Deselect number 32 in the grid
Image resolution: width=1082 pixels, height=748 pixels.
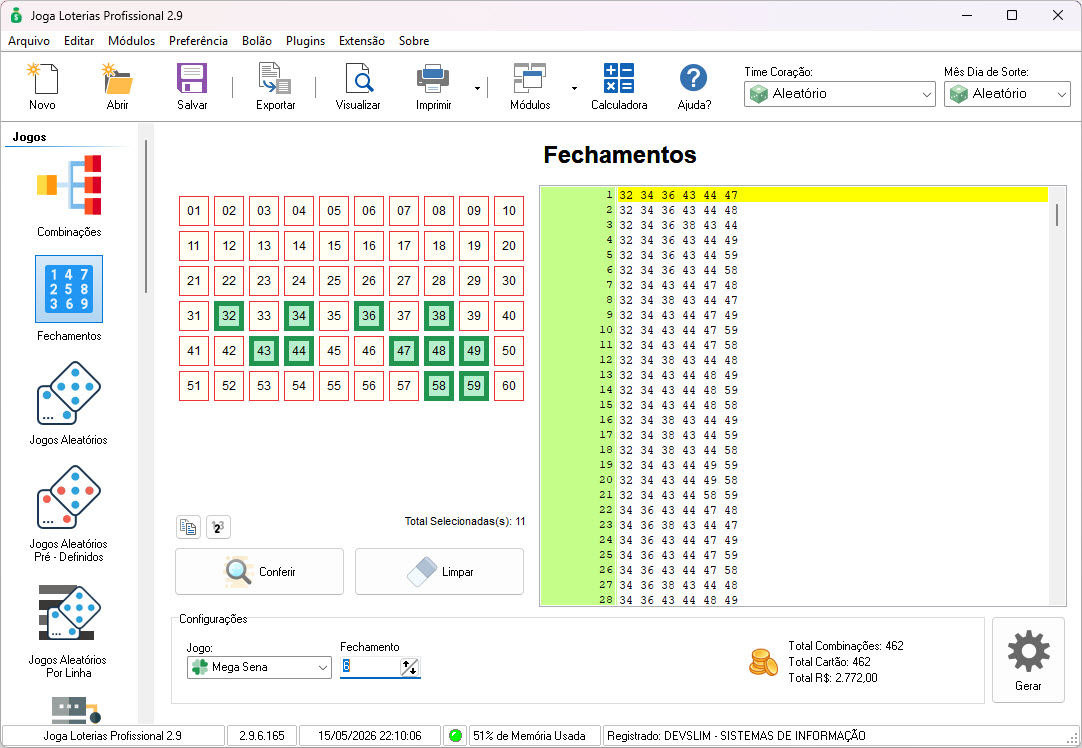tap(228, 316)
